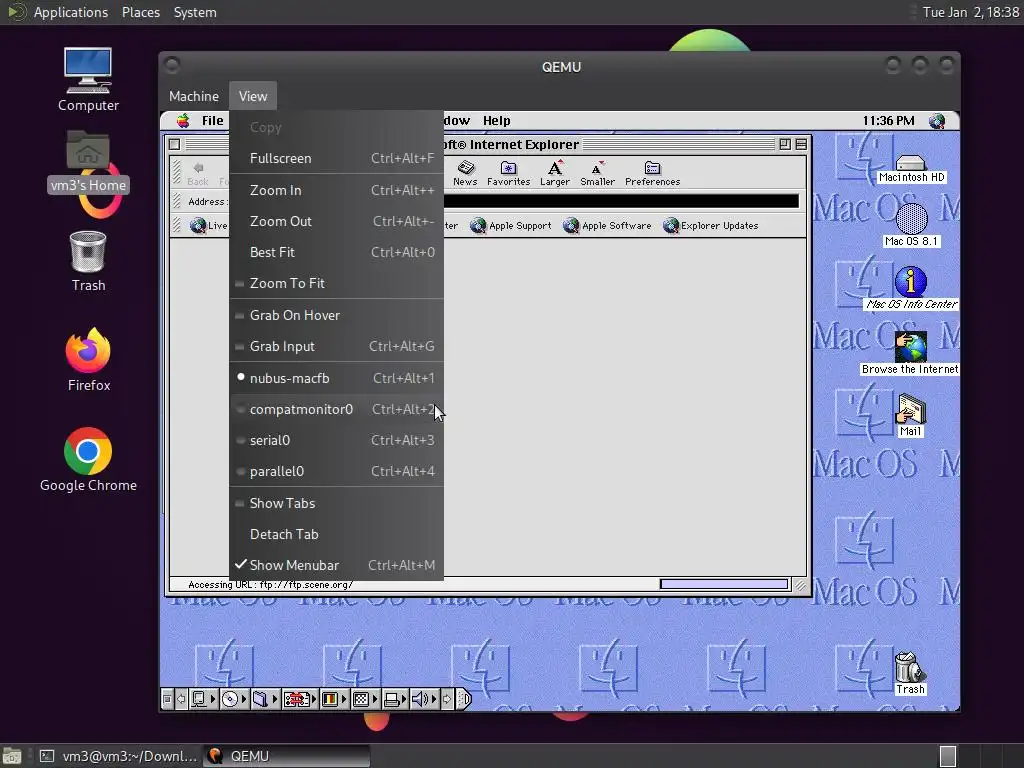The width and height of the screenshot is (1024, 768).
Task: Click the Explorer window collapse box
Action: [x=801, y=144]
